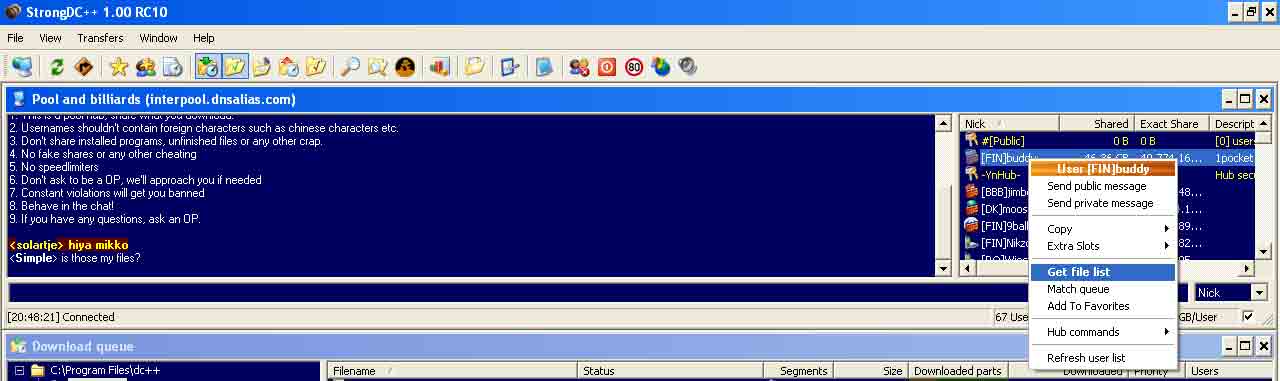Open the network statistics bar chart icon
This screenshot has height=381, width=1280.
(439, 66)
